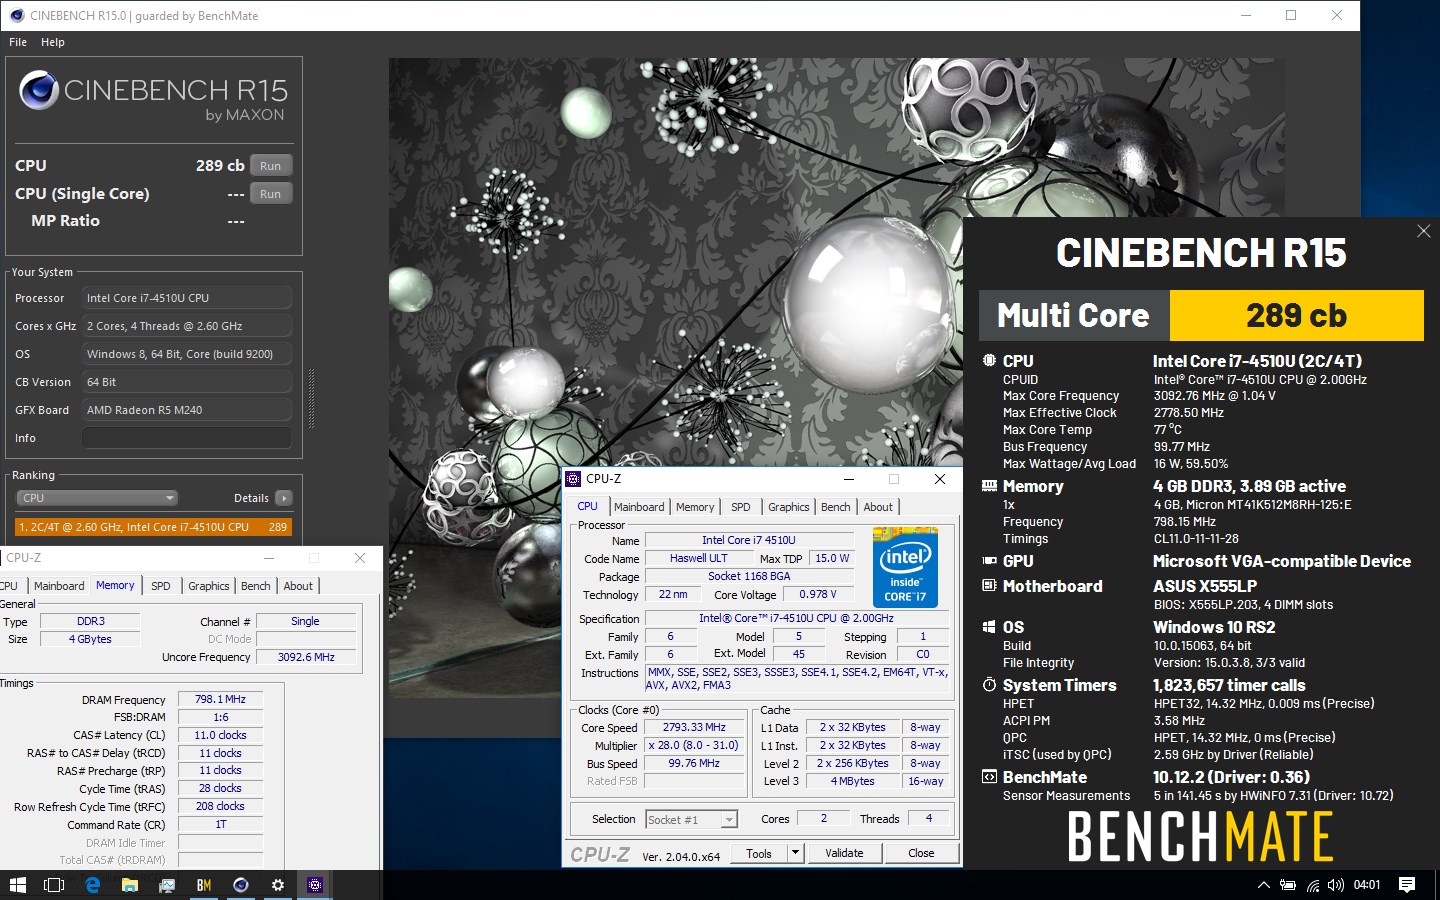The height and width of the screenshot is (900, 1440).
Task: Click the GPU icon in BenchMate panel
Action: [x=989, y=561]
